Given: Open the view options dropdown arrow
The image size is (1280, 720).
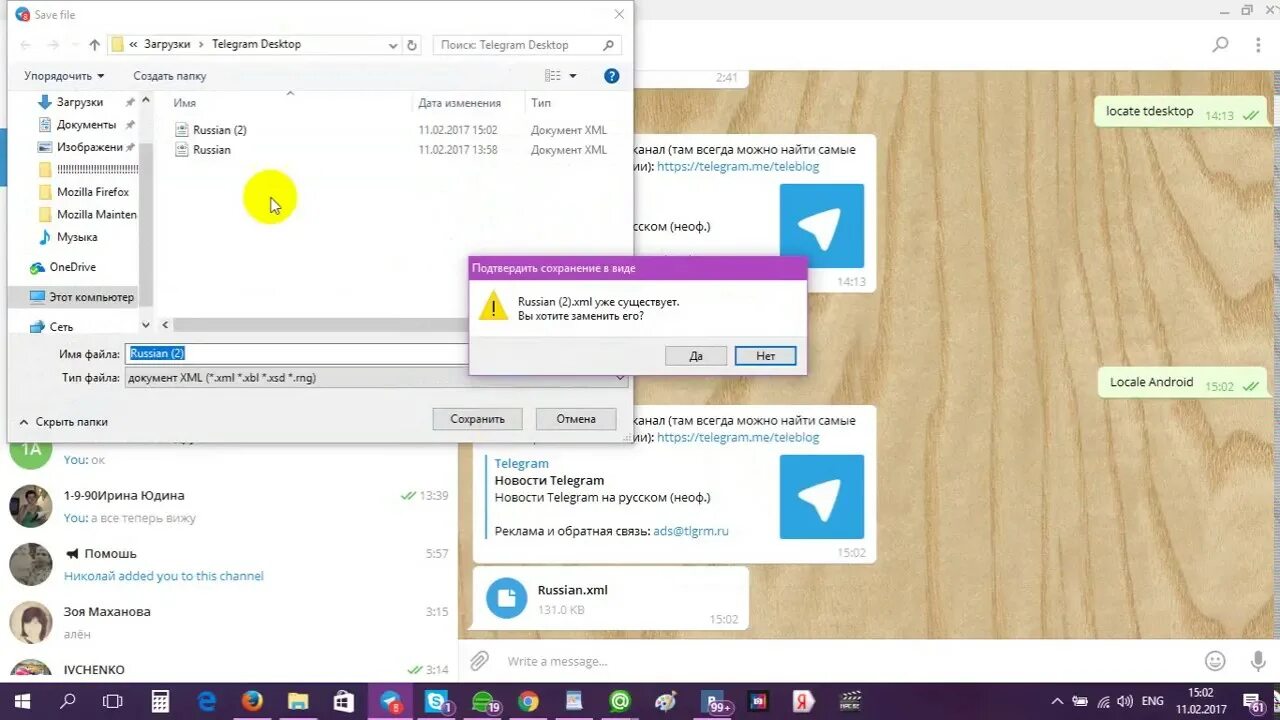Looking at the screenshot, I should [573, 76].
